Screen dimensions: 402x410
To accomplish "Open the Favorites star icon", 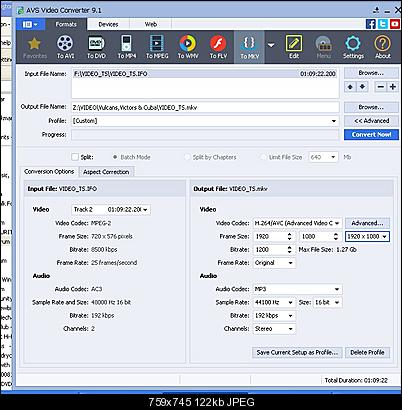I will pos(35,48).
